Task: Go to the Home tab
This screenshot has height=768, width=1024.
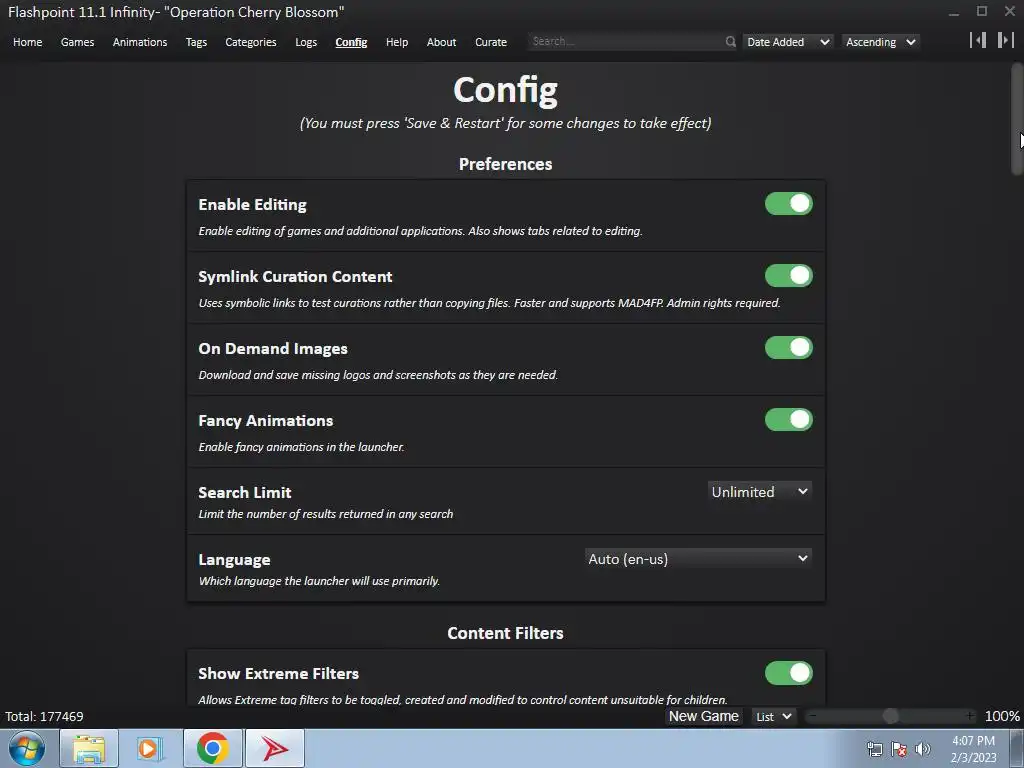Action: point(27,42)
